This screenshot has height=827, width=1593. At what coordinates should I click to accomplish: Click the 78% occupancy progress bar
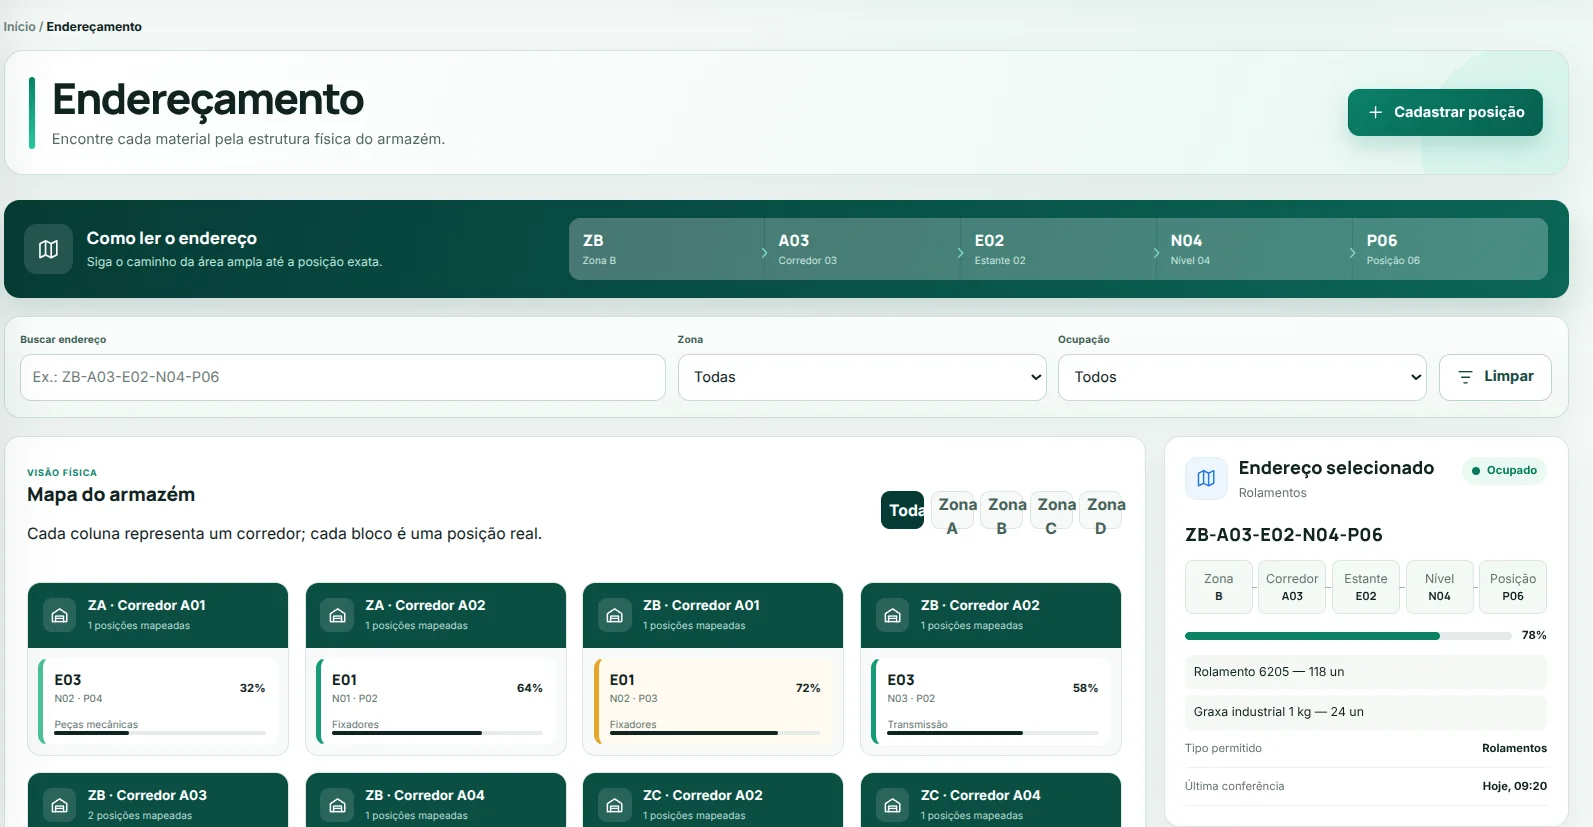[1347, 636]
